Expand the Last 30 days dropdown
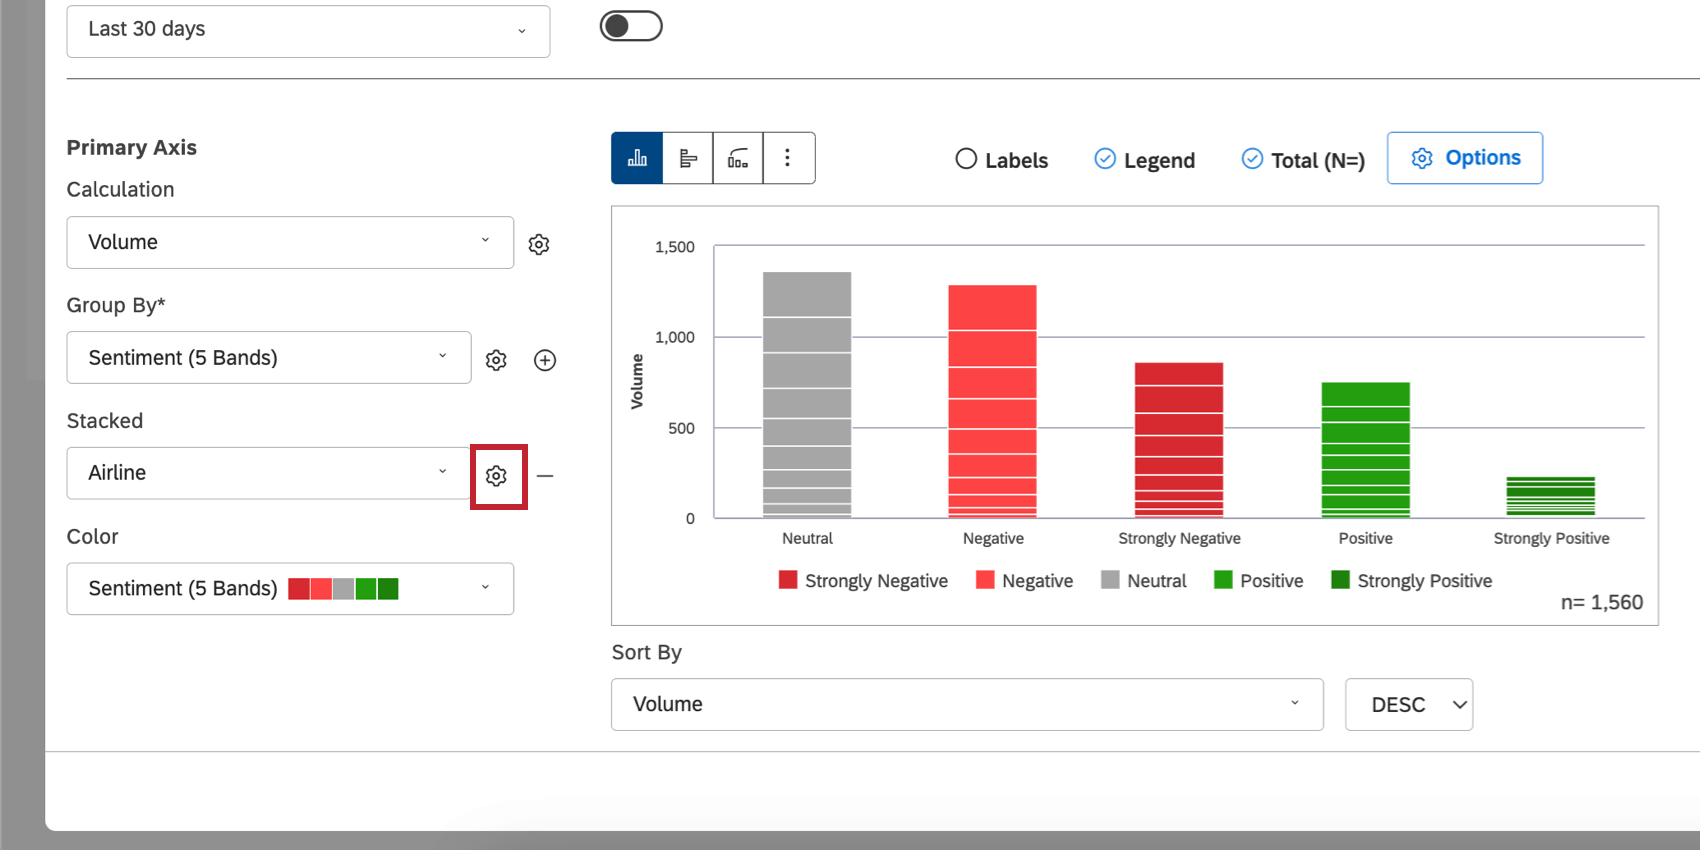1700x850 pixels. tap(308, 31)
